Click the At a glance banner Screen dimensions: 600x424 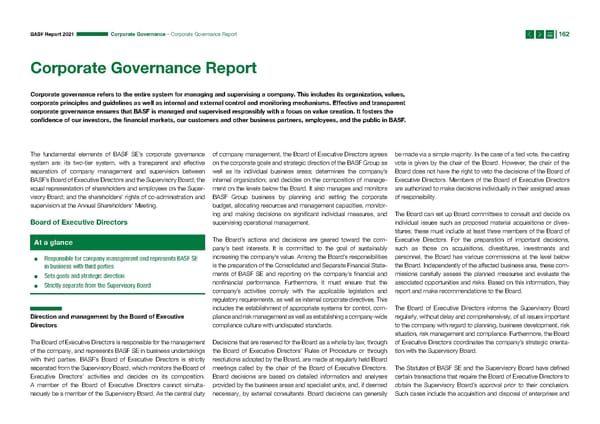(x=117, y=243)
